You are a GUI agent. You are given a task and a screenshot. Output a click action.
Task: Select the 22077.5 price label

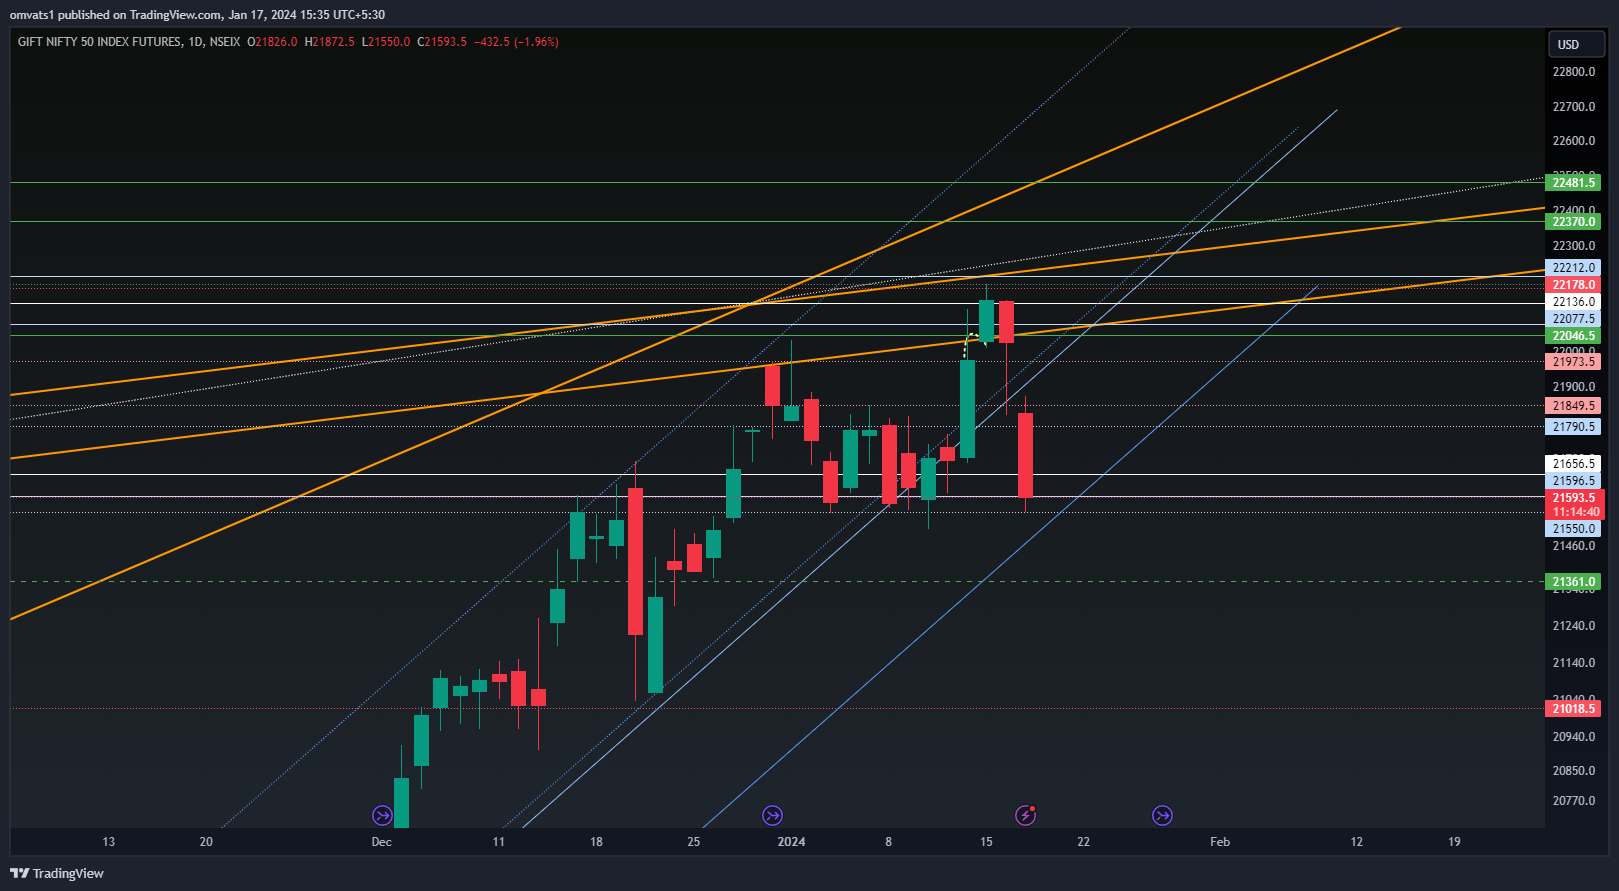(x=1573, y=319)
